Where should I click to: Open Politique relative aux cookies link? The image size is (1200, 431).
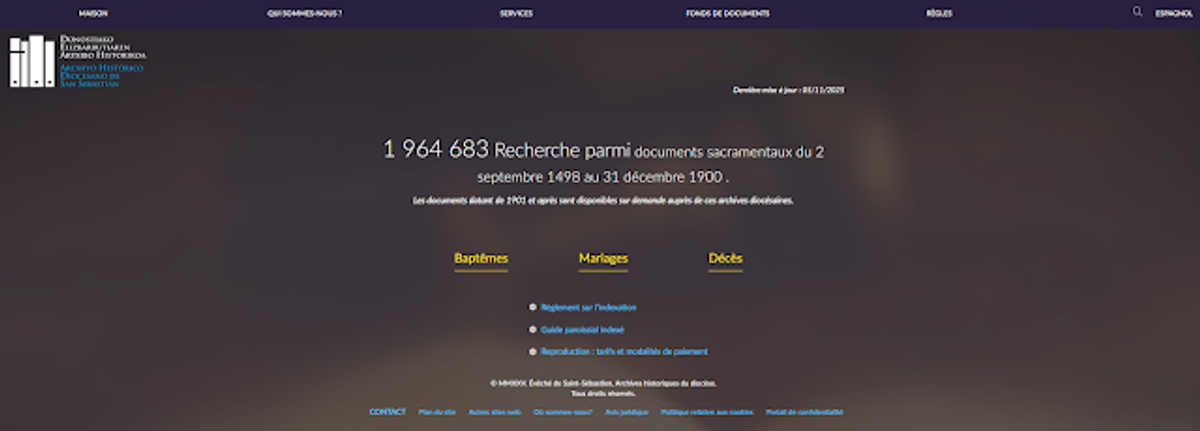707,412
